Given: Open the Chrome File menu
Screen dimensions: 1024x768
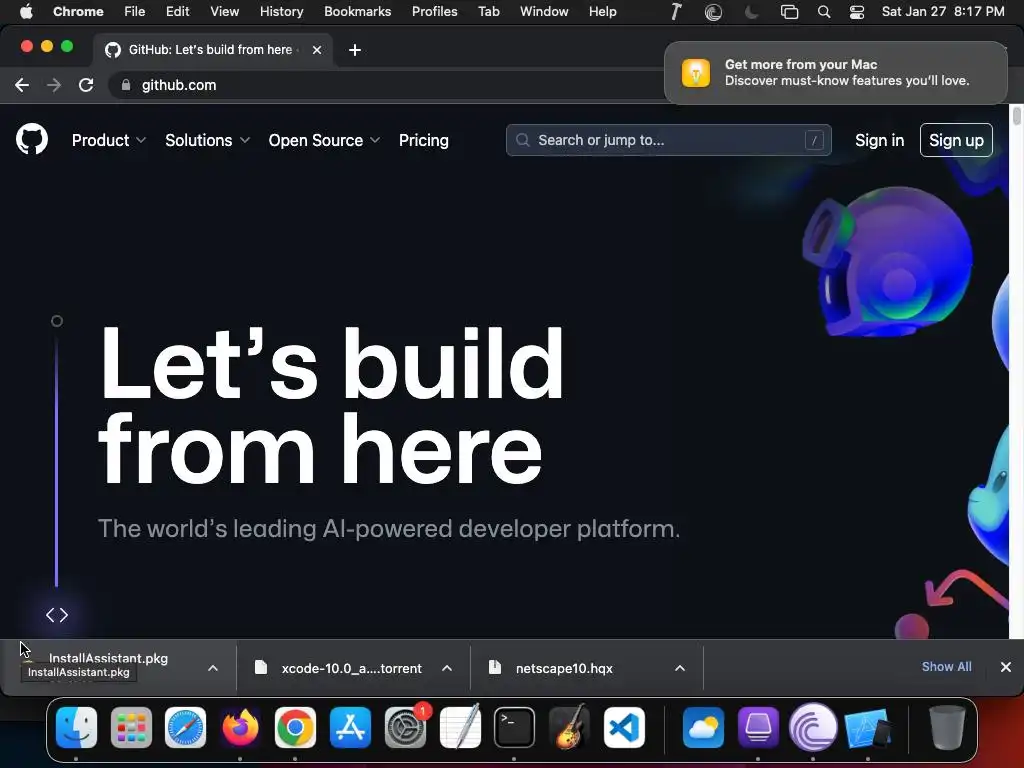Looking at the screenshot, I should tap(135, 11).
